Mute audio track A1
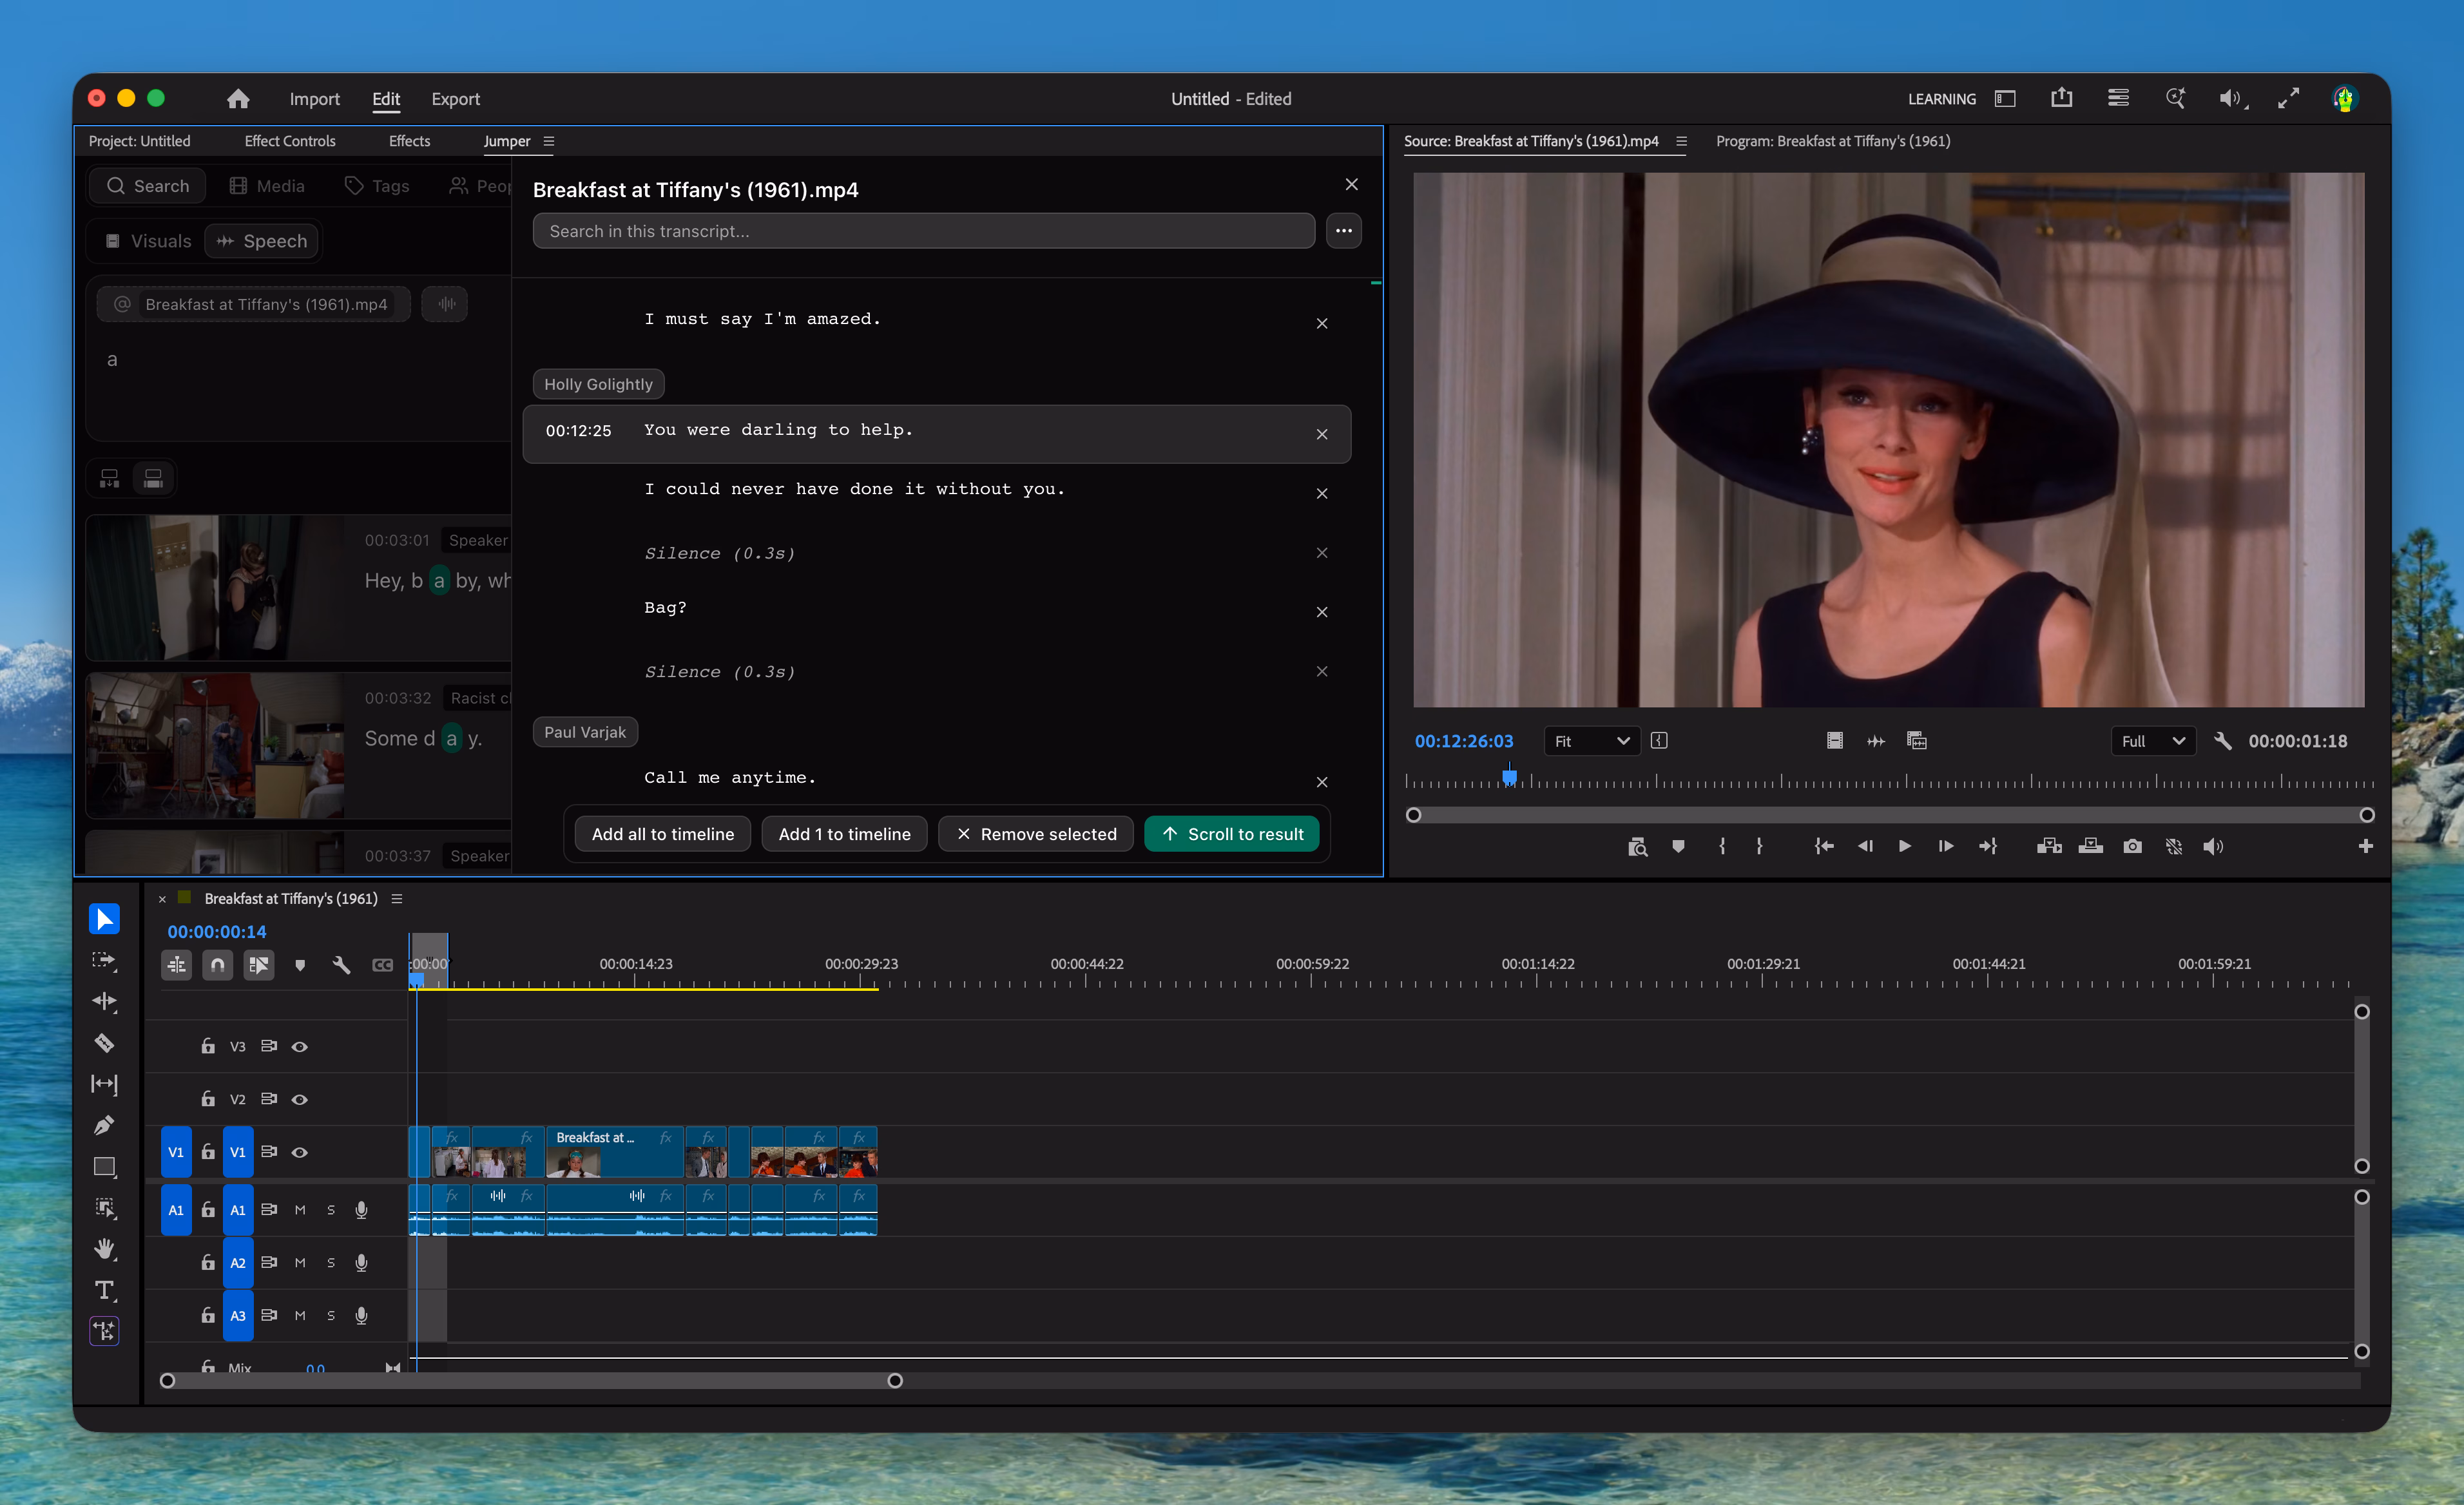This screenshot has width=2464, height=1505. (300, 1210)
